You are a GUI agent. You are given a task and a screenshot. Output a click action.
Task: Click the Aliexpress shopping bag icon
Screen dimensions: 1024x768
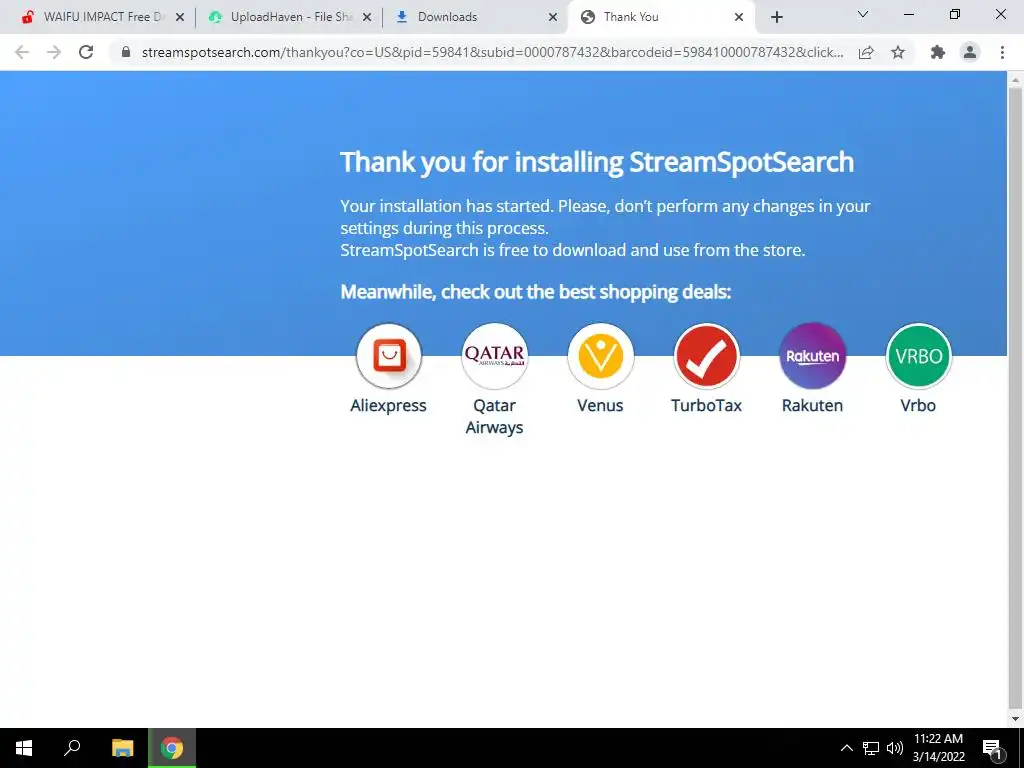pos(389,356)
